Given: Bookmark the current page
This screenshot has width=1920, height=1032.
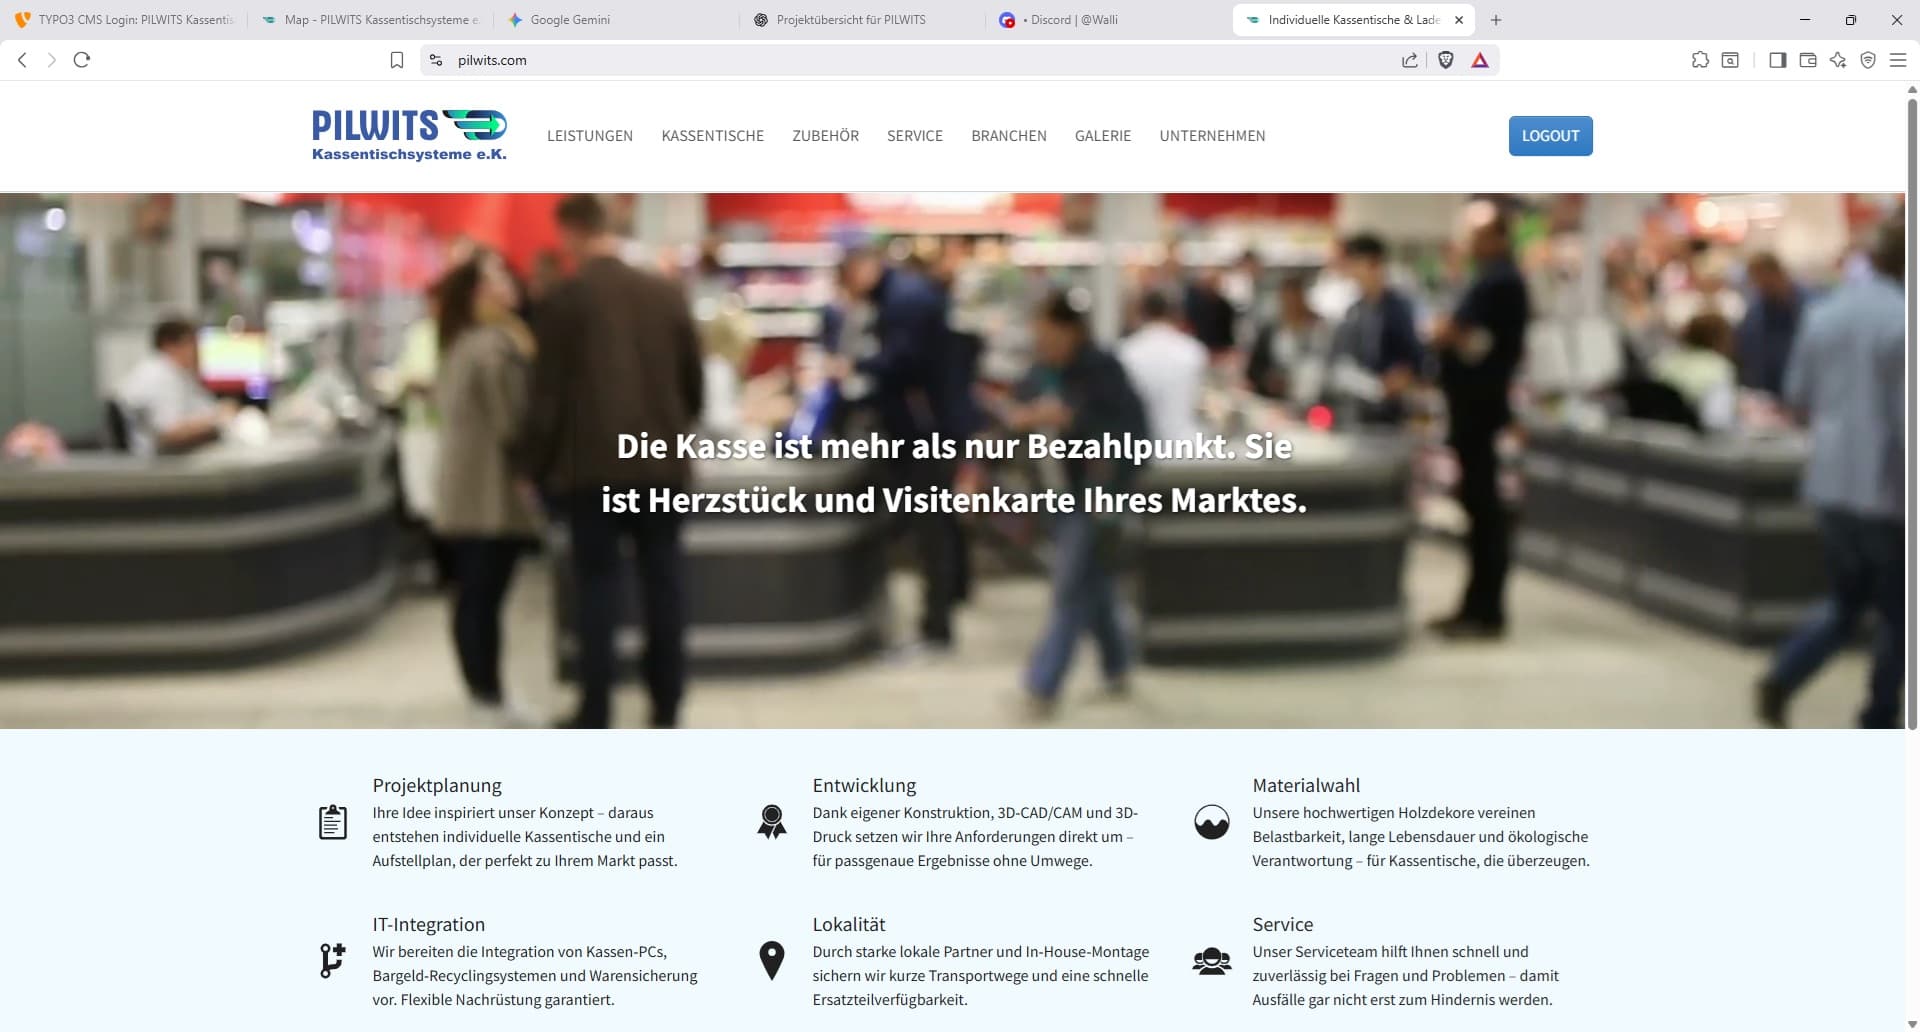Looking at the screenshot, I should coord(396,60).
